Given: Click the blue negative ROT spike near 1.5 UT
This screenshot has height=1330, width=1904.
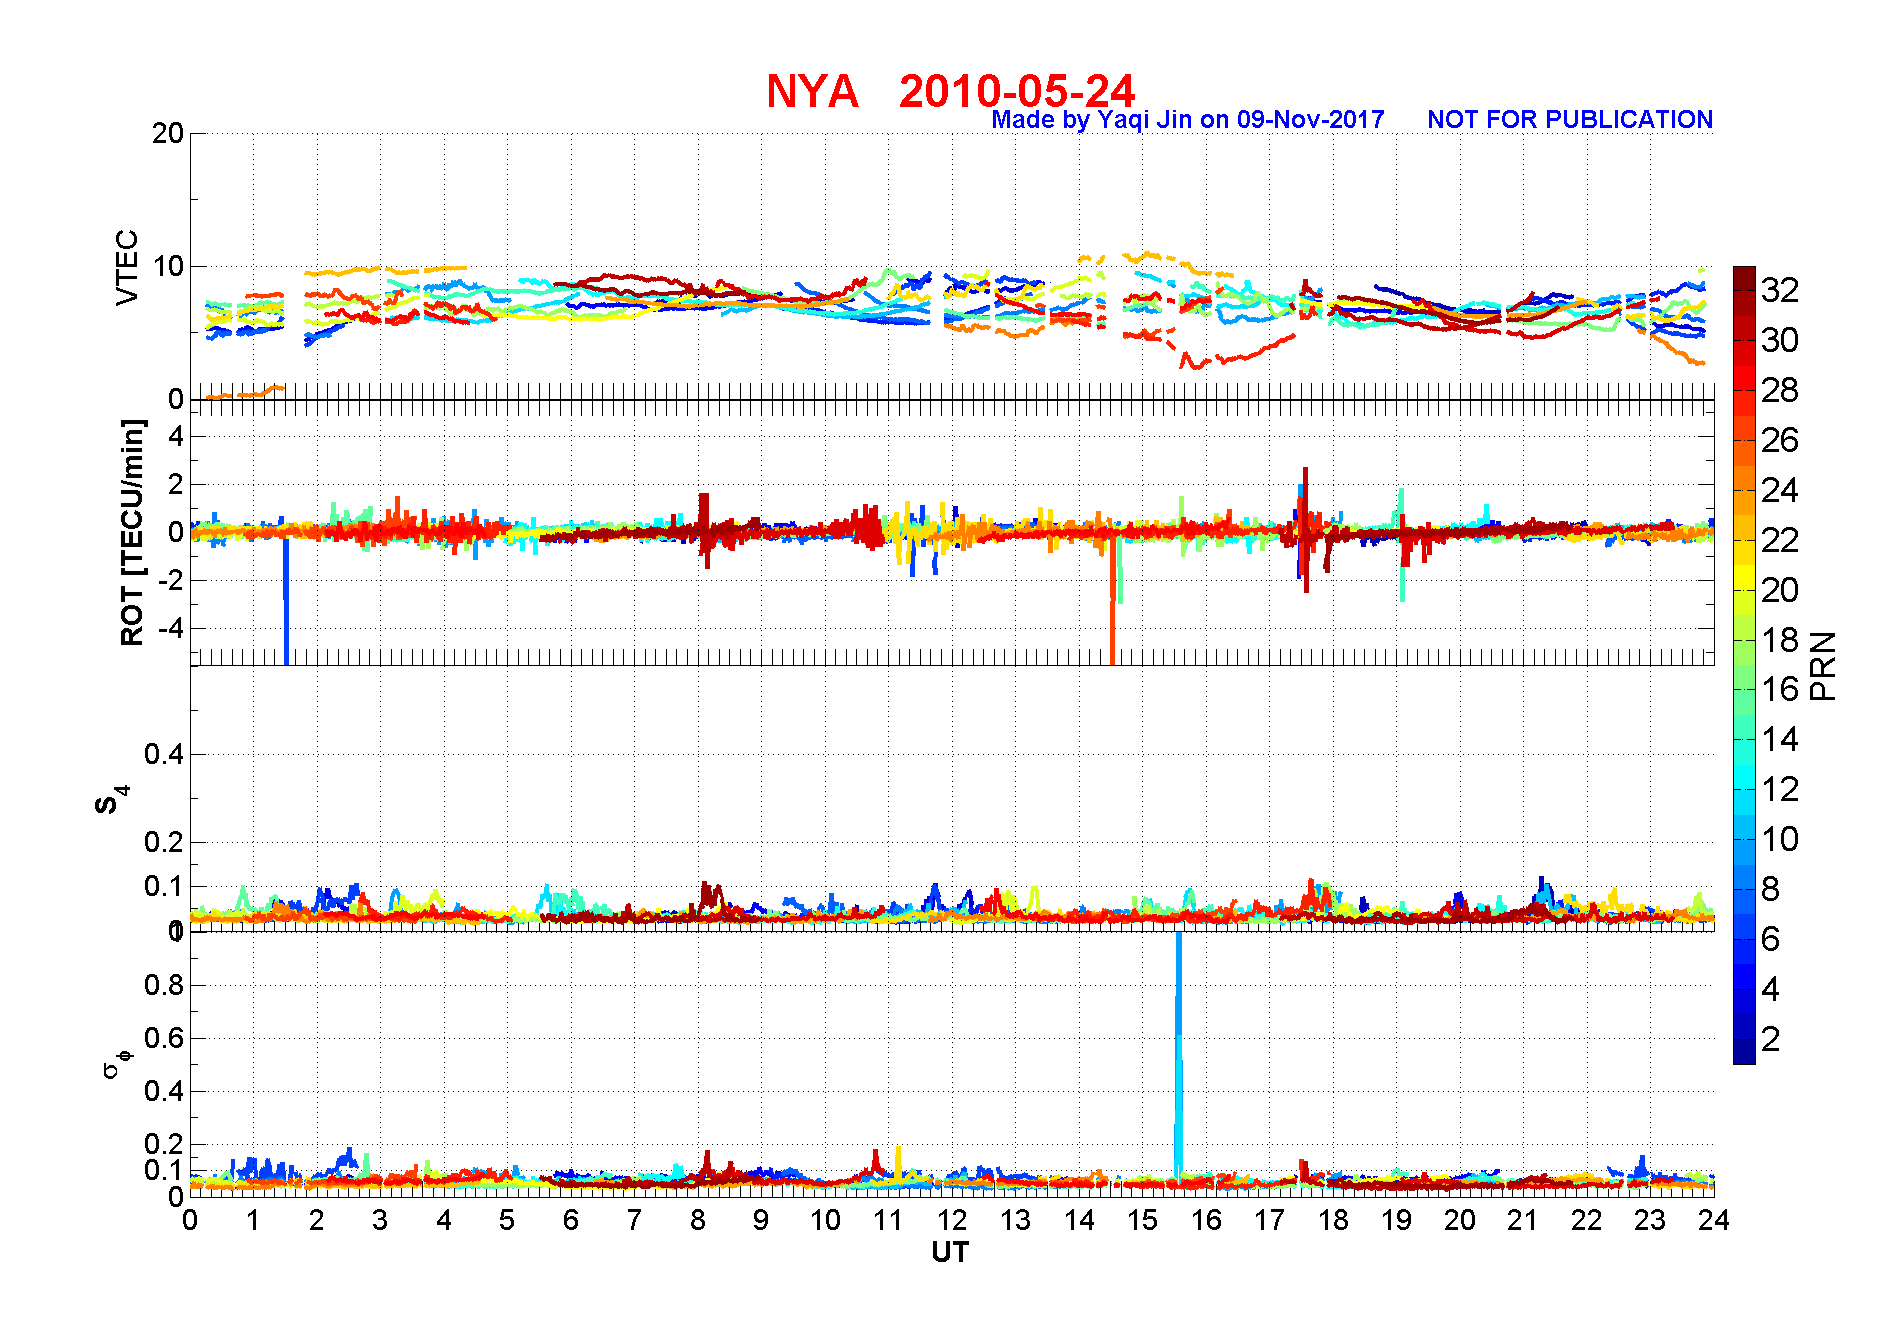Looking at the screenshot, I should pyautogui.click(x=286, y=600).
